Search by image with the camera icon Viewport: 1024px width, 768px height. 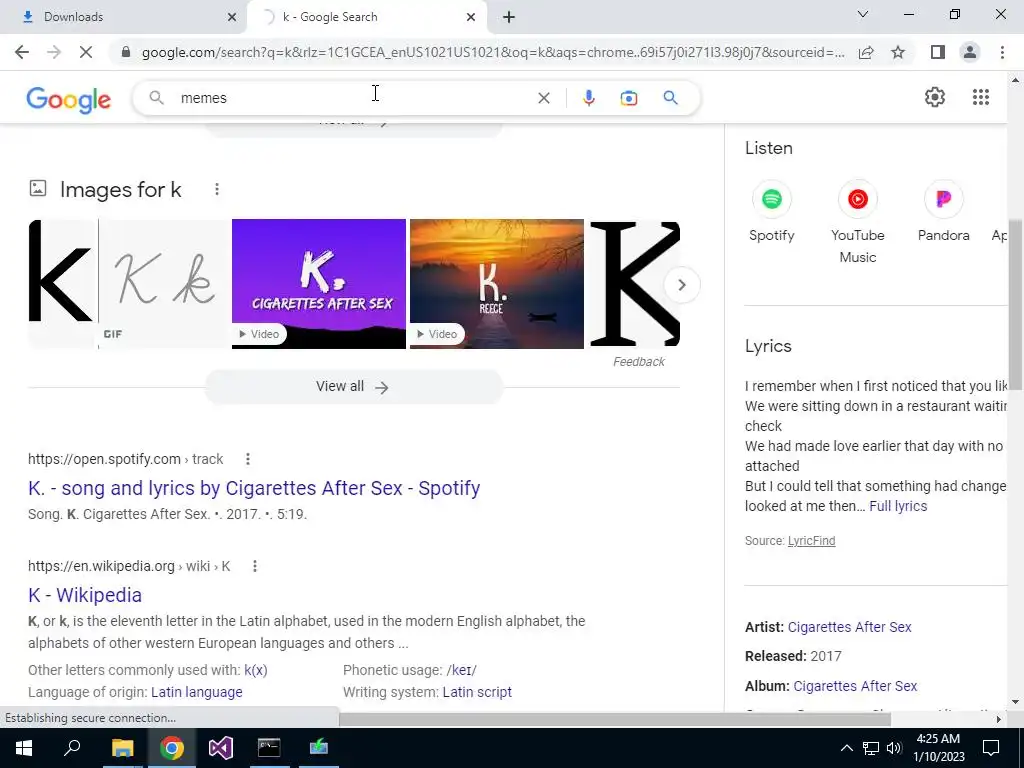coord(628,98)
